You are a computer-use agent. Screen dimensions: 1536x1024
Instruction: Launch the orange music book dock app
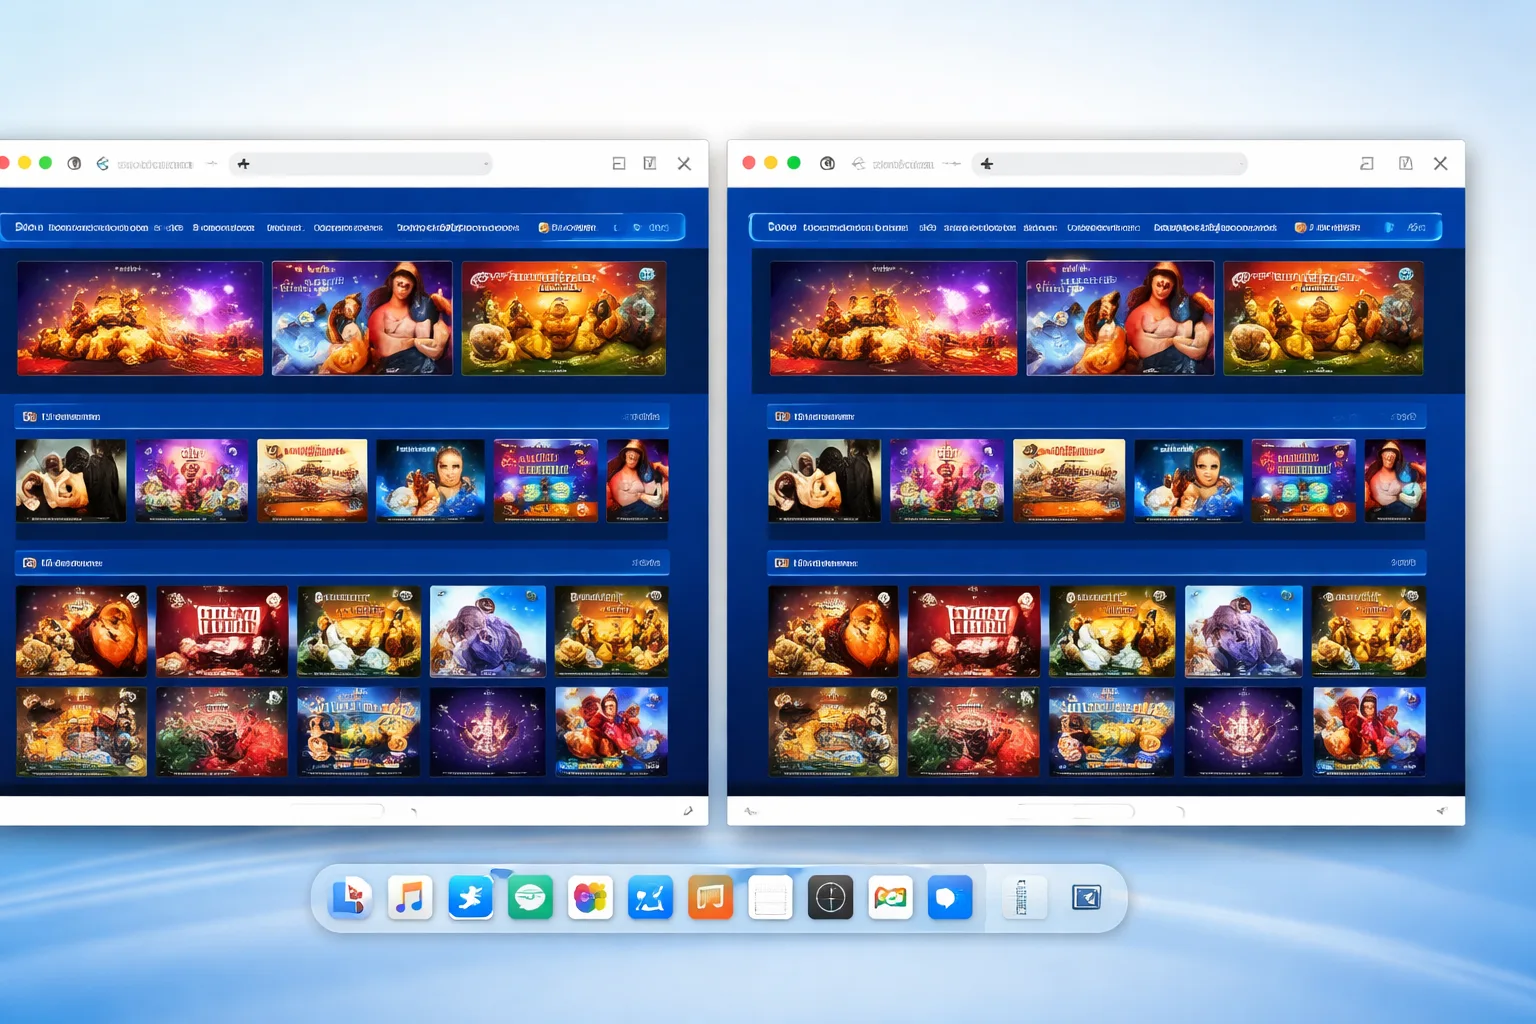pos(710,898)
